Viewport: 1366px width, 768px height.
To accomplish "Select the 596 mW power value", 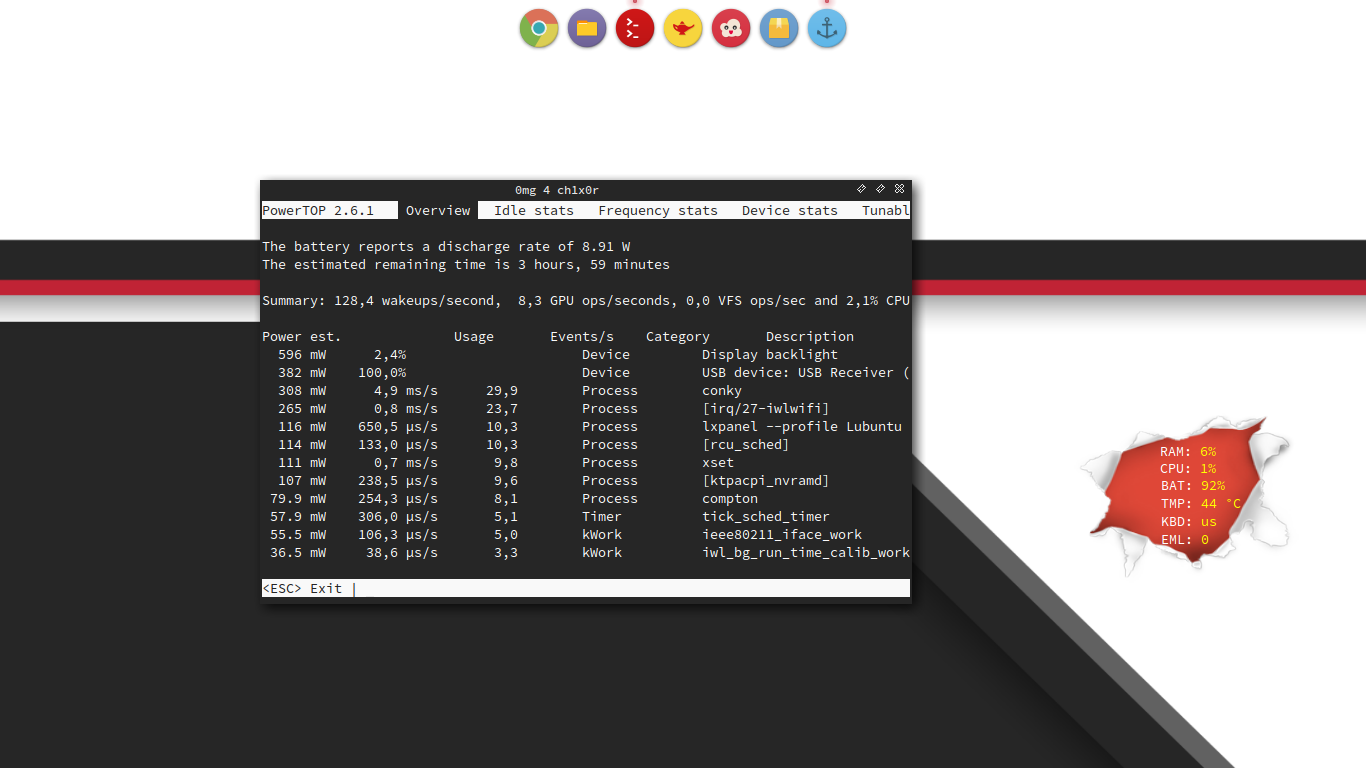I will coord(302,354).
